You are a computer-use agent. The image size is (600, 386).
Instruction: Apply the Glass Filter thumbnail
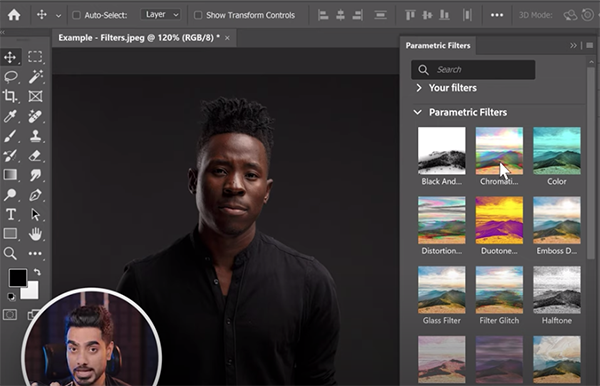(442, 290)
